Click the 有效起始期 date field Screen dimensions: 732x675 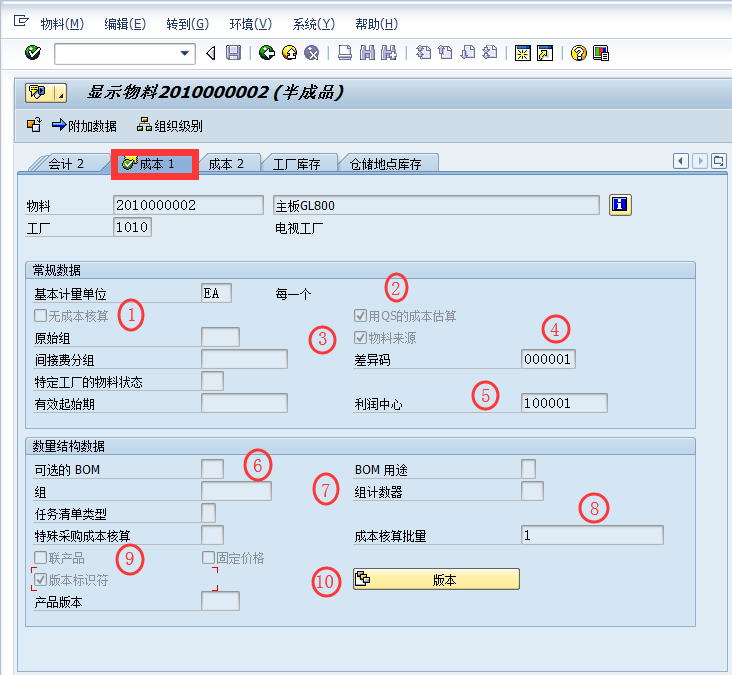[x=244, y=403]
